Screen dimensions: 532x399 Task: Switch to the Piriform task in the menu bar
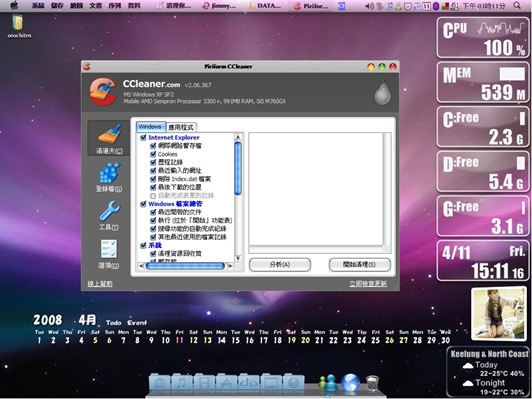tap(311, 6)
